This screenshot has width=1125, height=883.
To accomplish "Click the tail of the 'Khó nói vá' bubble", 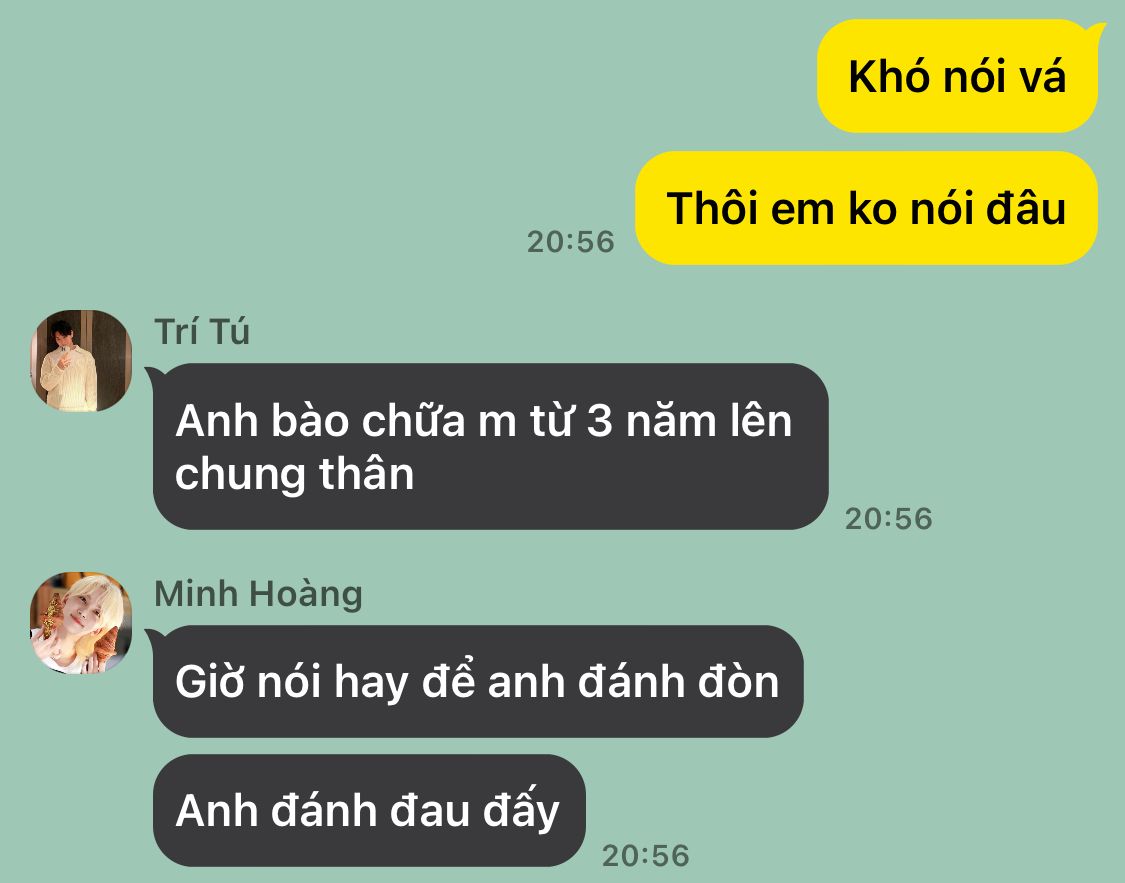I will tap(1095, 30).
